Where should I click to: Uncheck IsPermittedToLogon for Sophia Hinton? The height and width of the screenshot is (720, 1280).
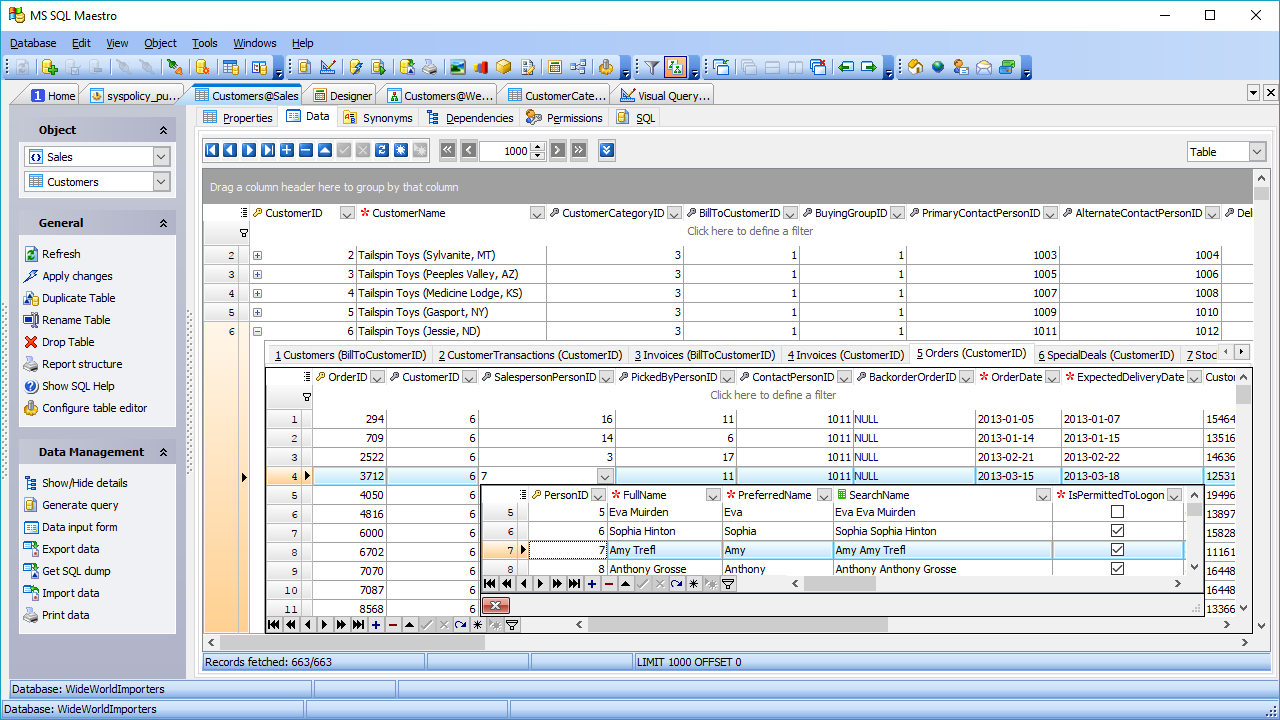[x=1117, y=531]
